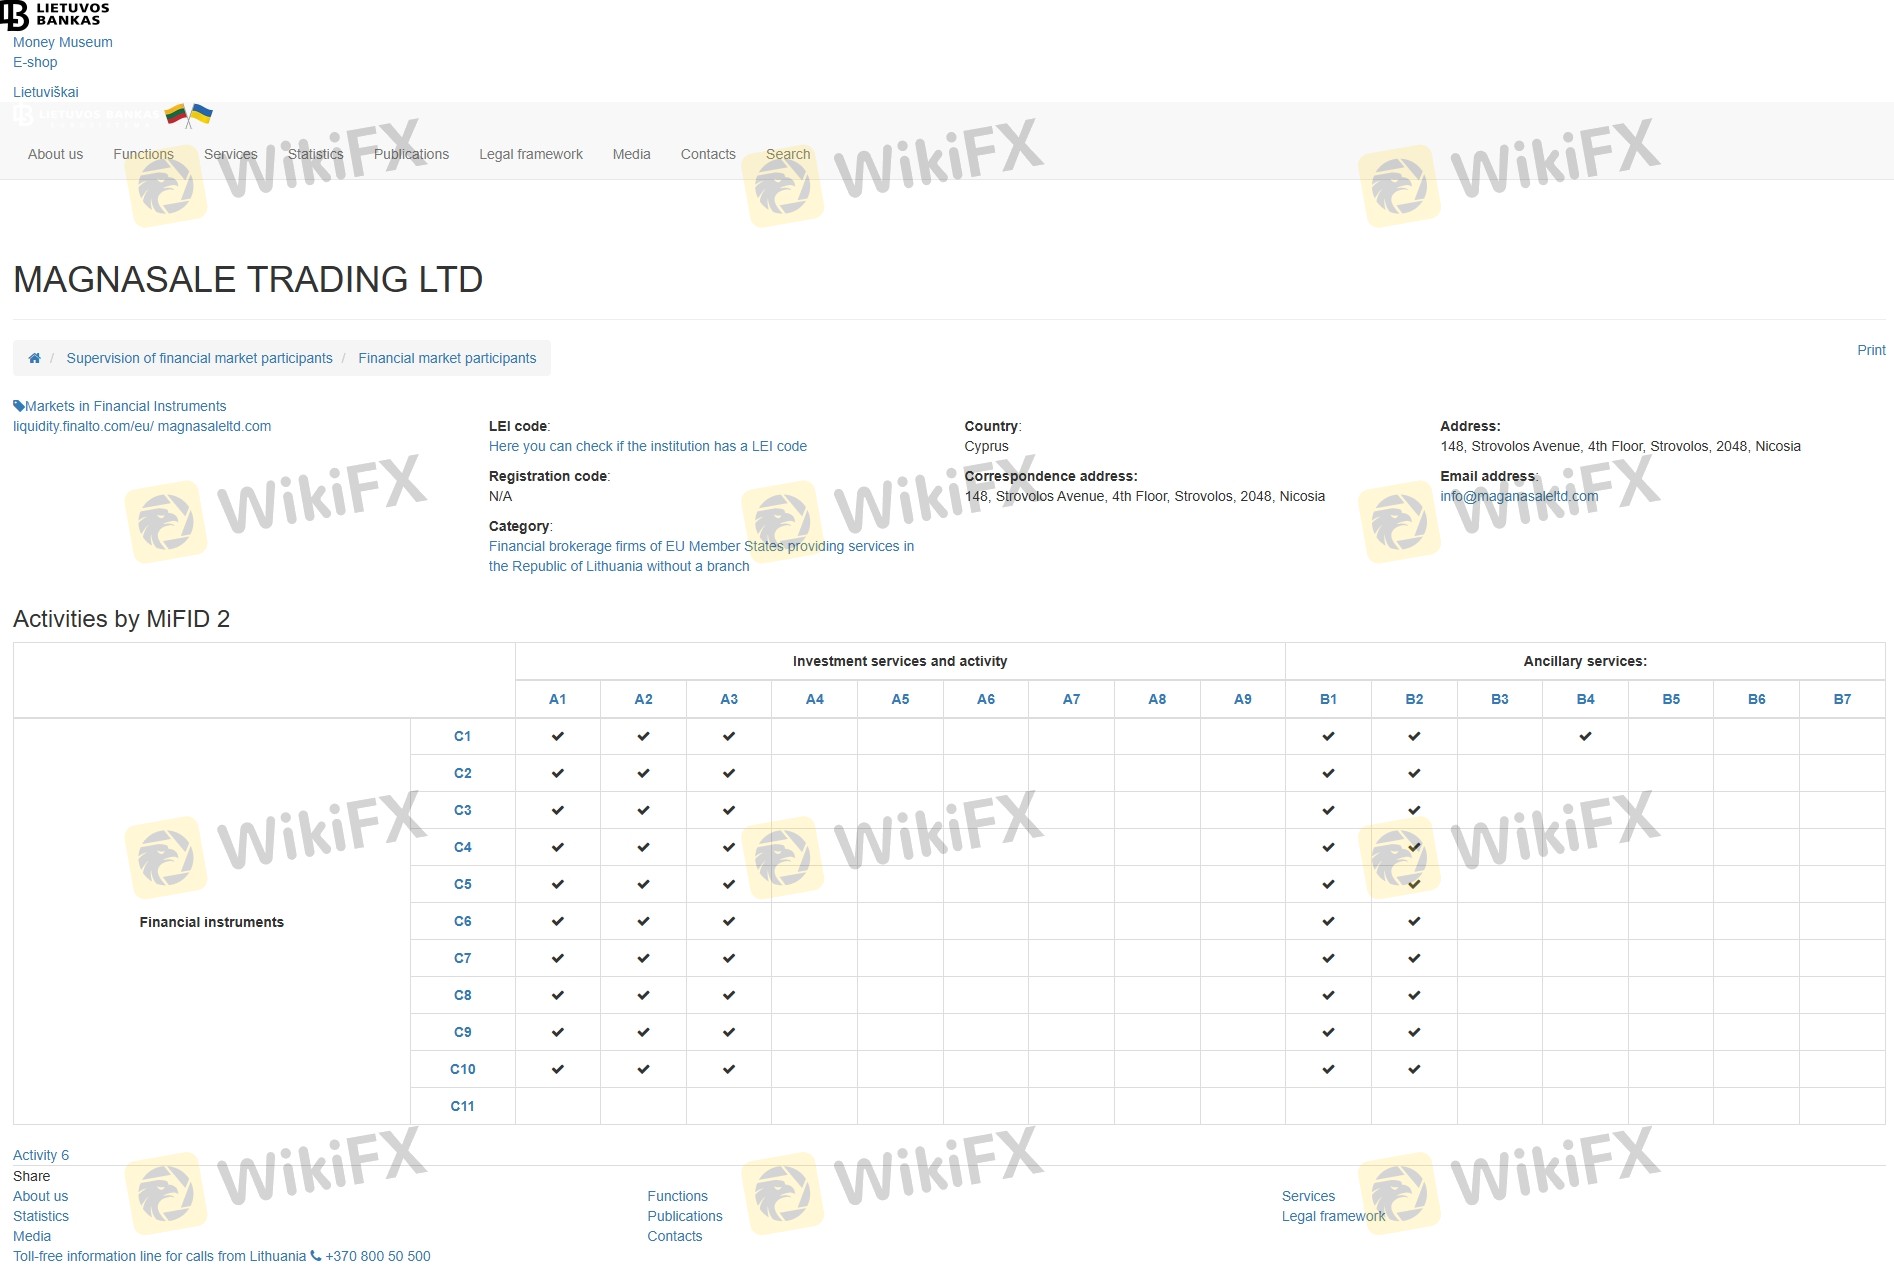Check whether institution has a LEI code link

coord(648,446)
